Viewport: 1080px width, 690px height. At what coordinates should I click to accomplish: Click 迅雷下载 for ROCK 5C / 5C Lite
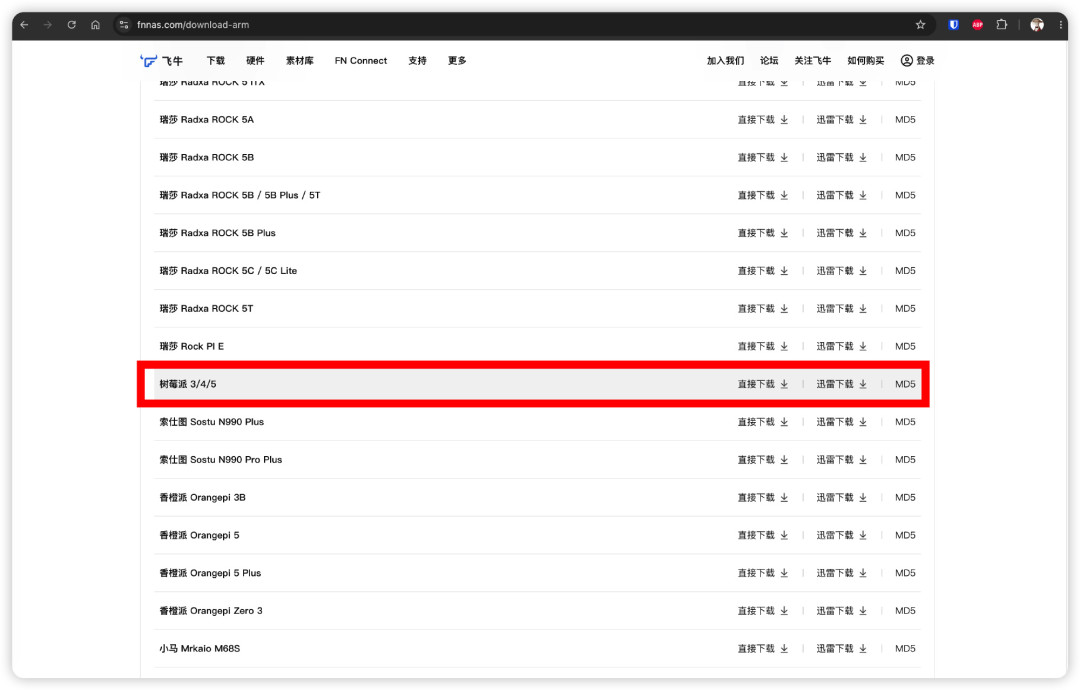842,271
